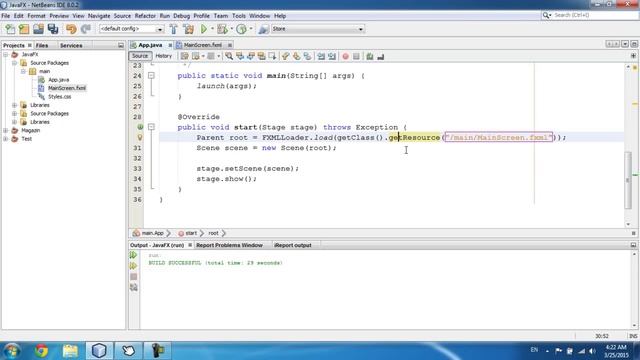This screenshot has height=360, width=640.
Task: Click Re-run green arrows in Output
Action: (133, 255)
